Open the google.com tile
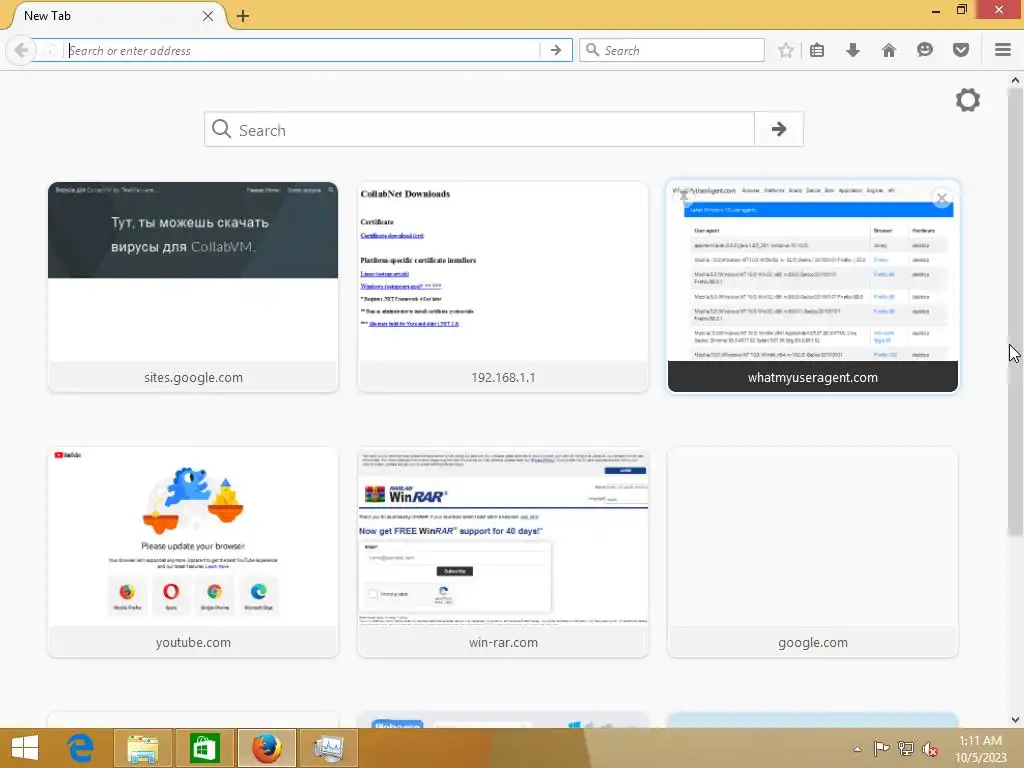1024x768 pixels. [x=812, y=552]
